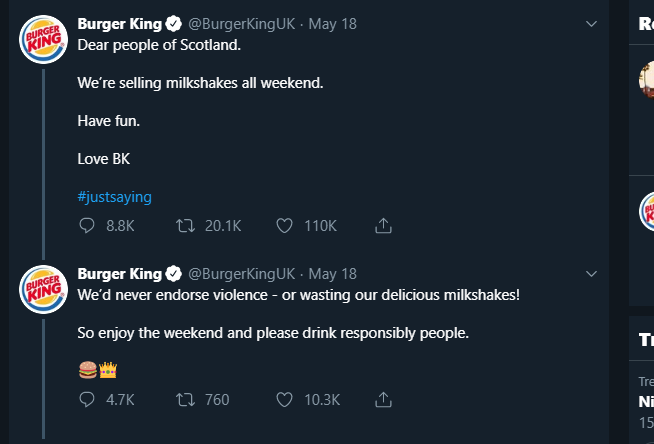Open the second tweet's more-options chevron
Image resolution: width=654 pixels, height=444 pixels.
(590, 273)
